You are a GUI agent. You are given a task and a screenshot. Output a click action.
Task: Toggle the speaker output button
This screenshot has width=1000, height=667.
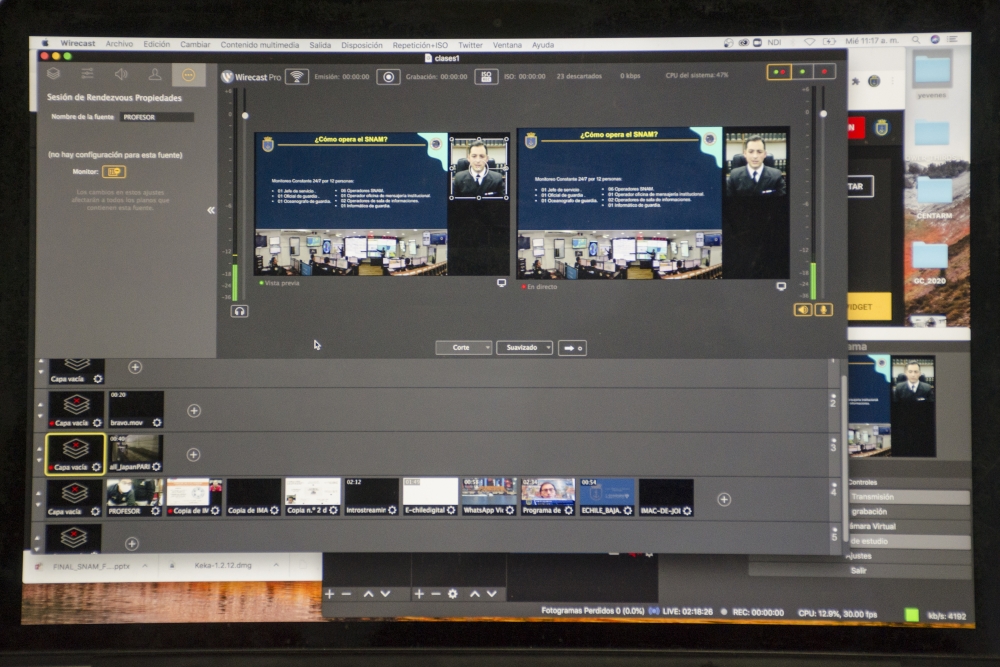point(802,310)
